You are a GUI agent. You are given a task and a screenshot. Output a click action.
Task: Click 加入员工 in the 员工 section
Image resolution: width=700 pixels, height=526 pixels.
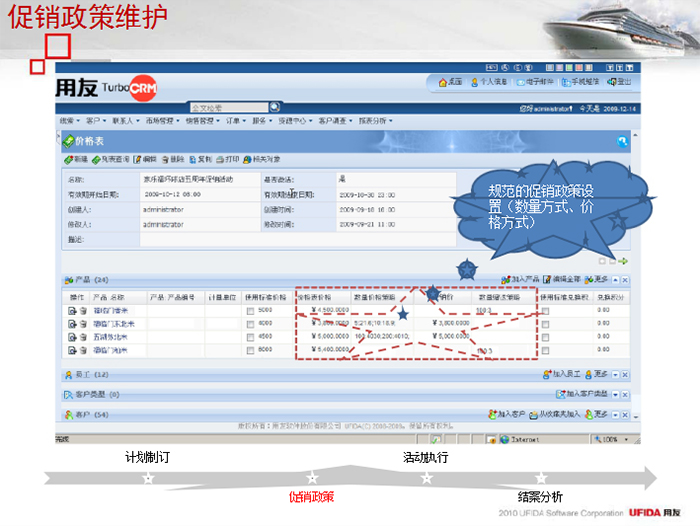click(562, 374)
